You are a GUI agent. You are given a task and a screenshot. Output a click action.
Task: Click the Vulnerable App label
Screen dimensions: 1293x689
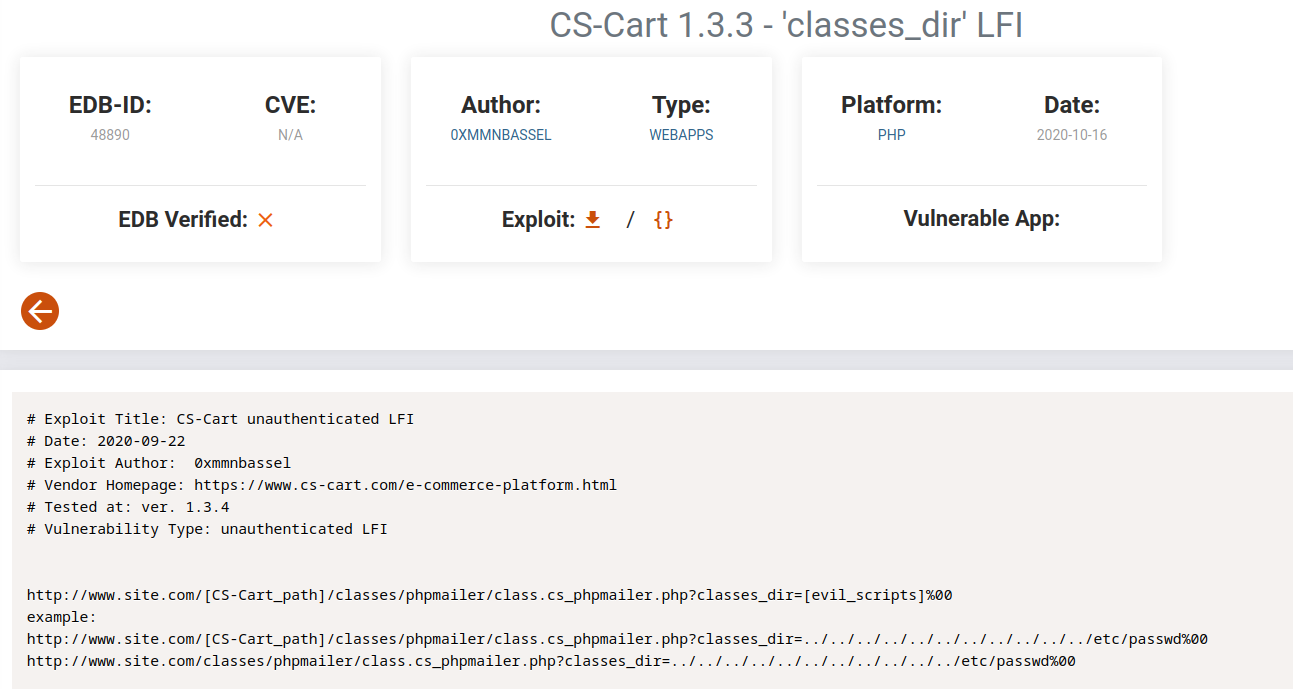982,219
